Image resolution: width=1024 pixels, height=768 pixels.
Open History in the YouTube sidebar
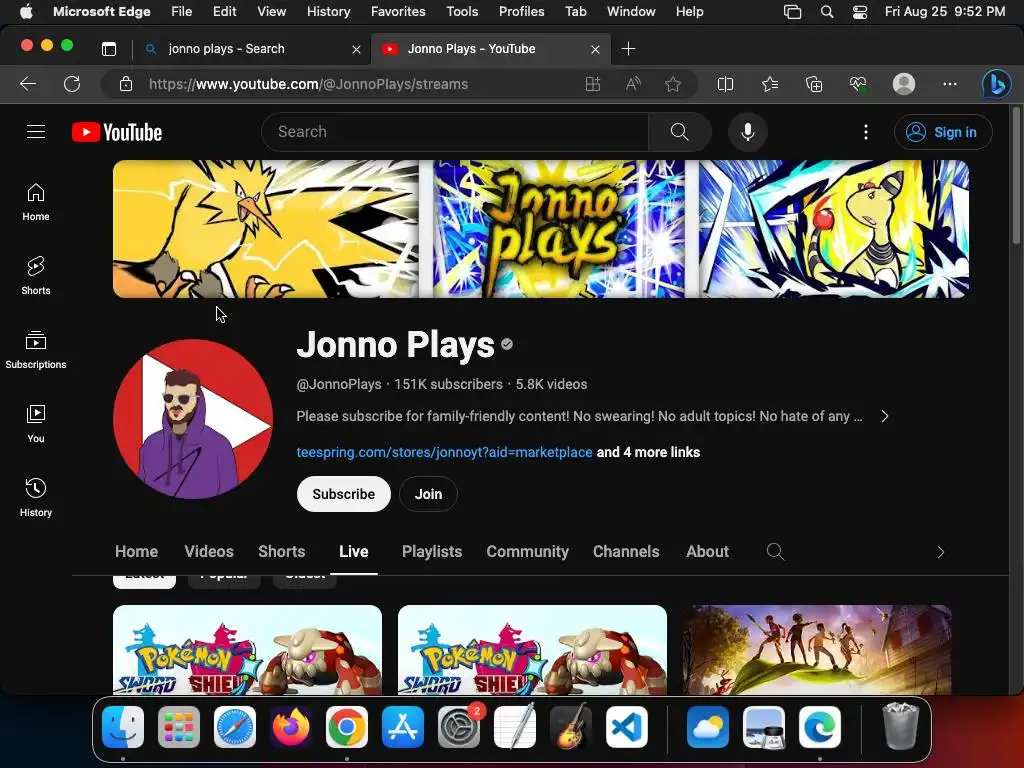(x=36, y=498)
